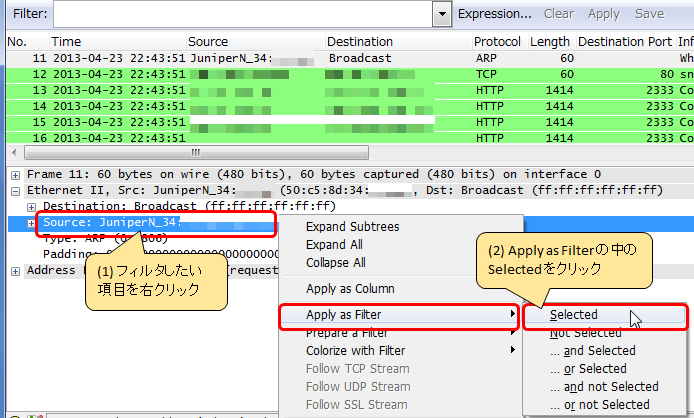The width and height of the screenshot is (694, 418).
Task: Expand the Frame 11 tree node
Action: [16, 174]
